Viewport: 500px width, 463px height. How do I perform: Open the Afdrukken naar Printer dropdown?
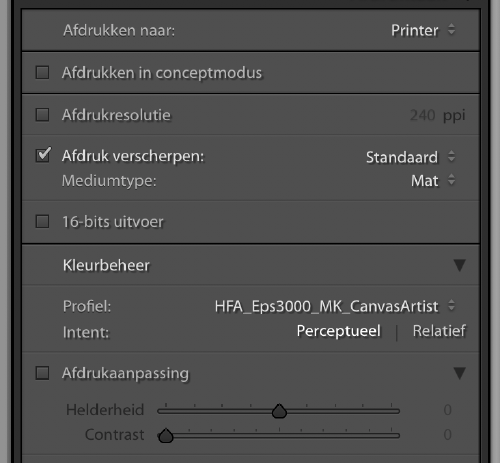click(x=423, y=30)
